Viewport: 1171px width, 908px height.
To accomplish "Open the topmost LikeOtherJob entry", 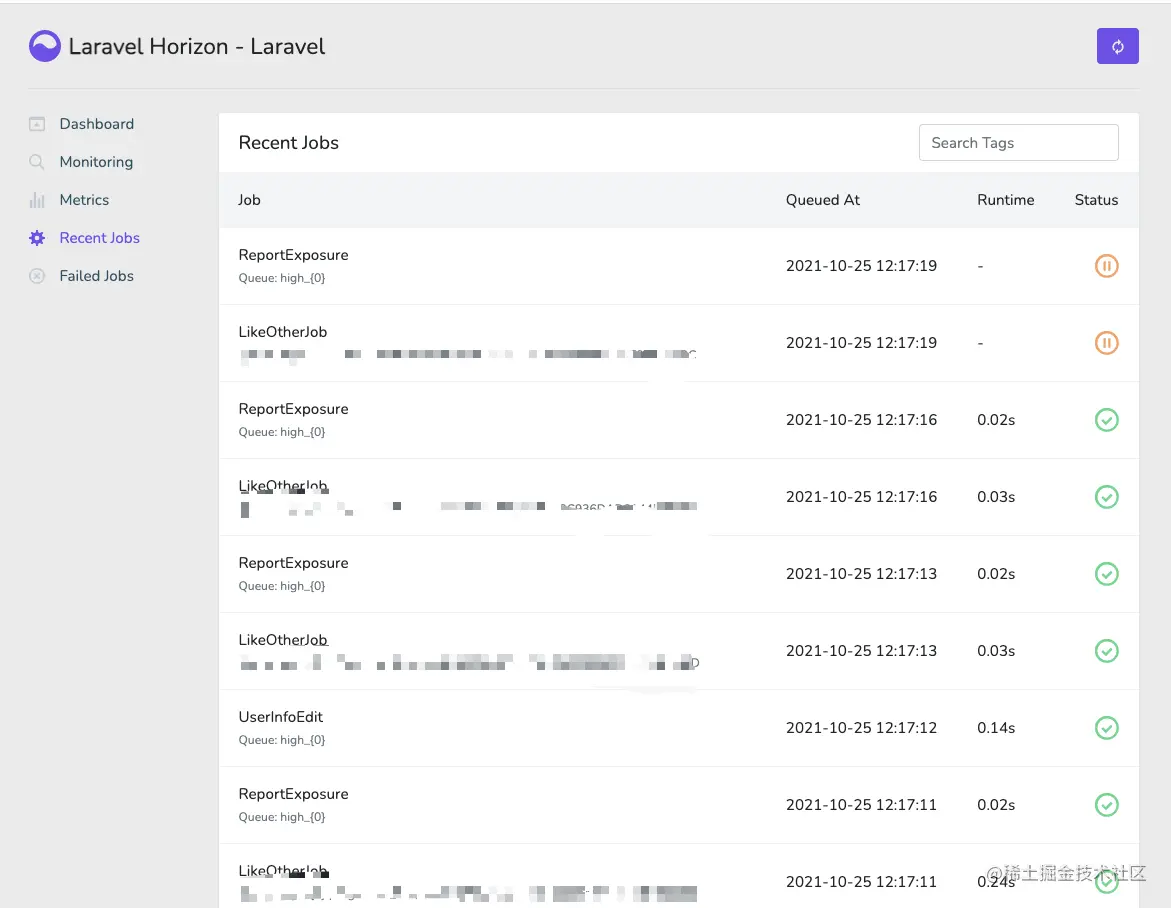I will point(282,332).
